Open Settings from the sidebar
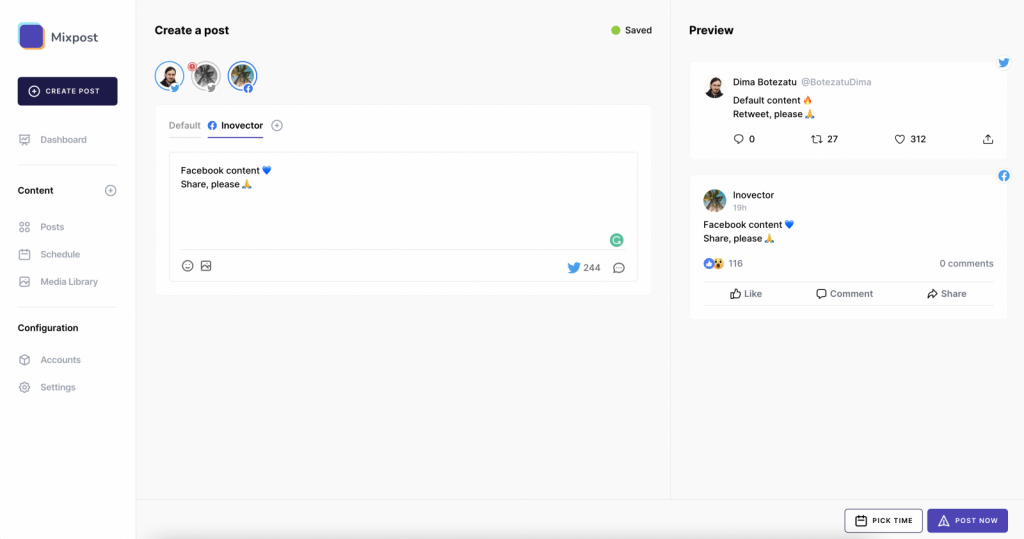 pyautogui.click(x=58, y=387)
